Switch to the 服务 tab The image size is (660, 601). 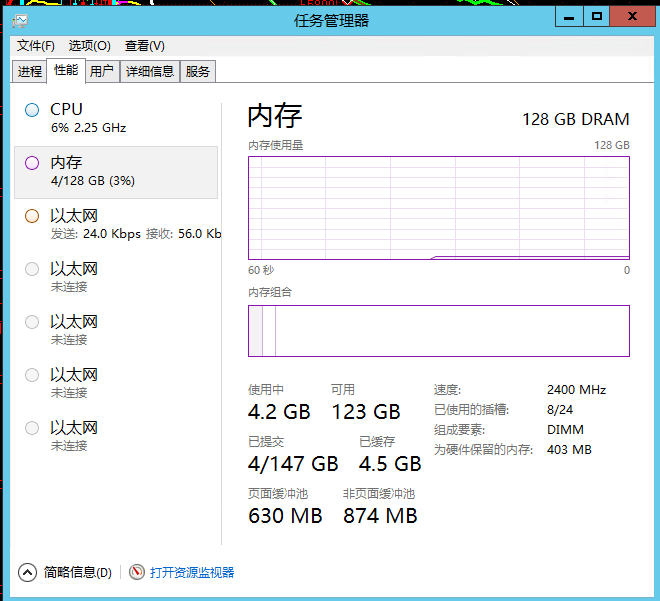(197, 71)
